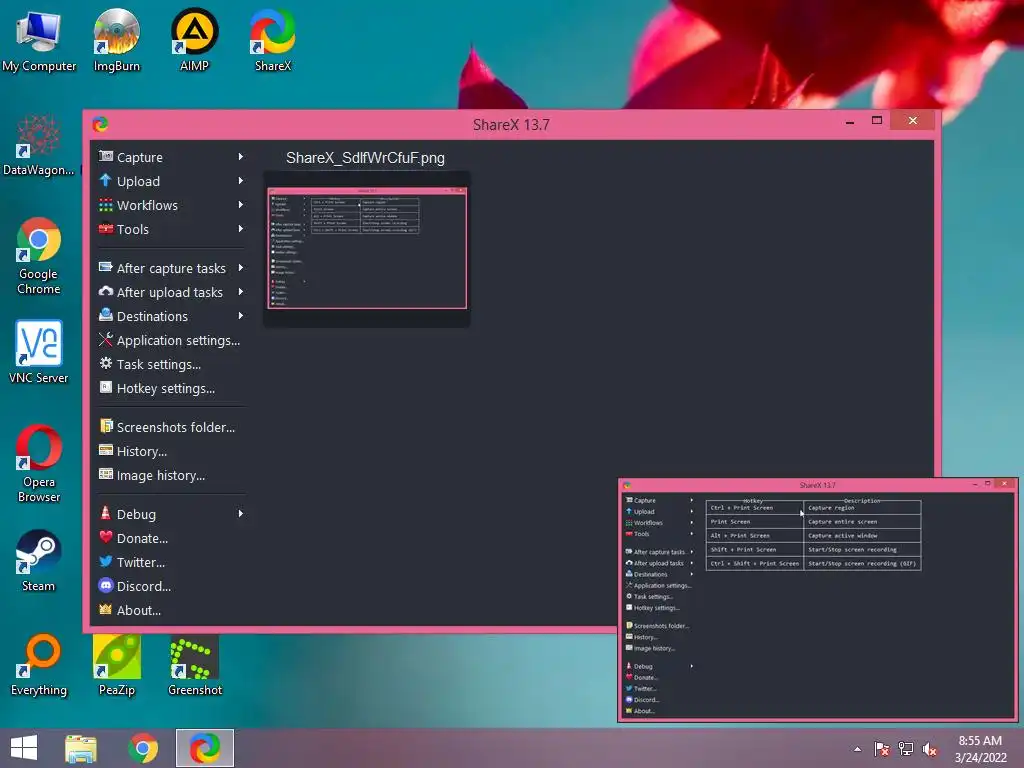Screen dimensions: 1024x768
Task: Open Screenshots folder... entry
Action: click(172, 427)
